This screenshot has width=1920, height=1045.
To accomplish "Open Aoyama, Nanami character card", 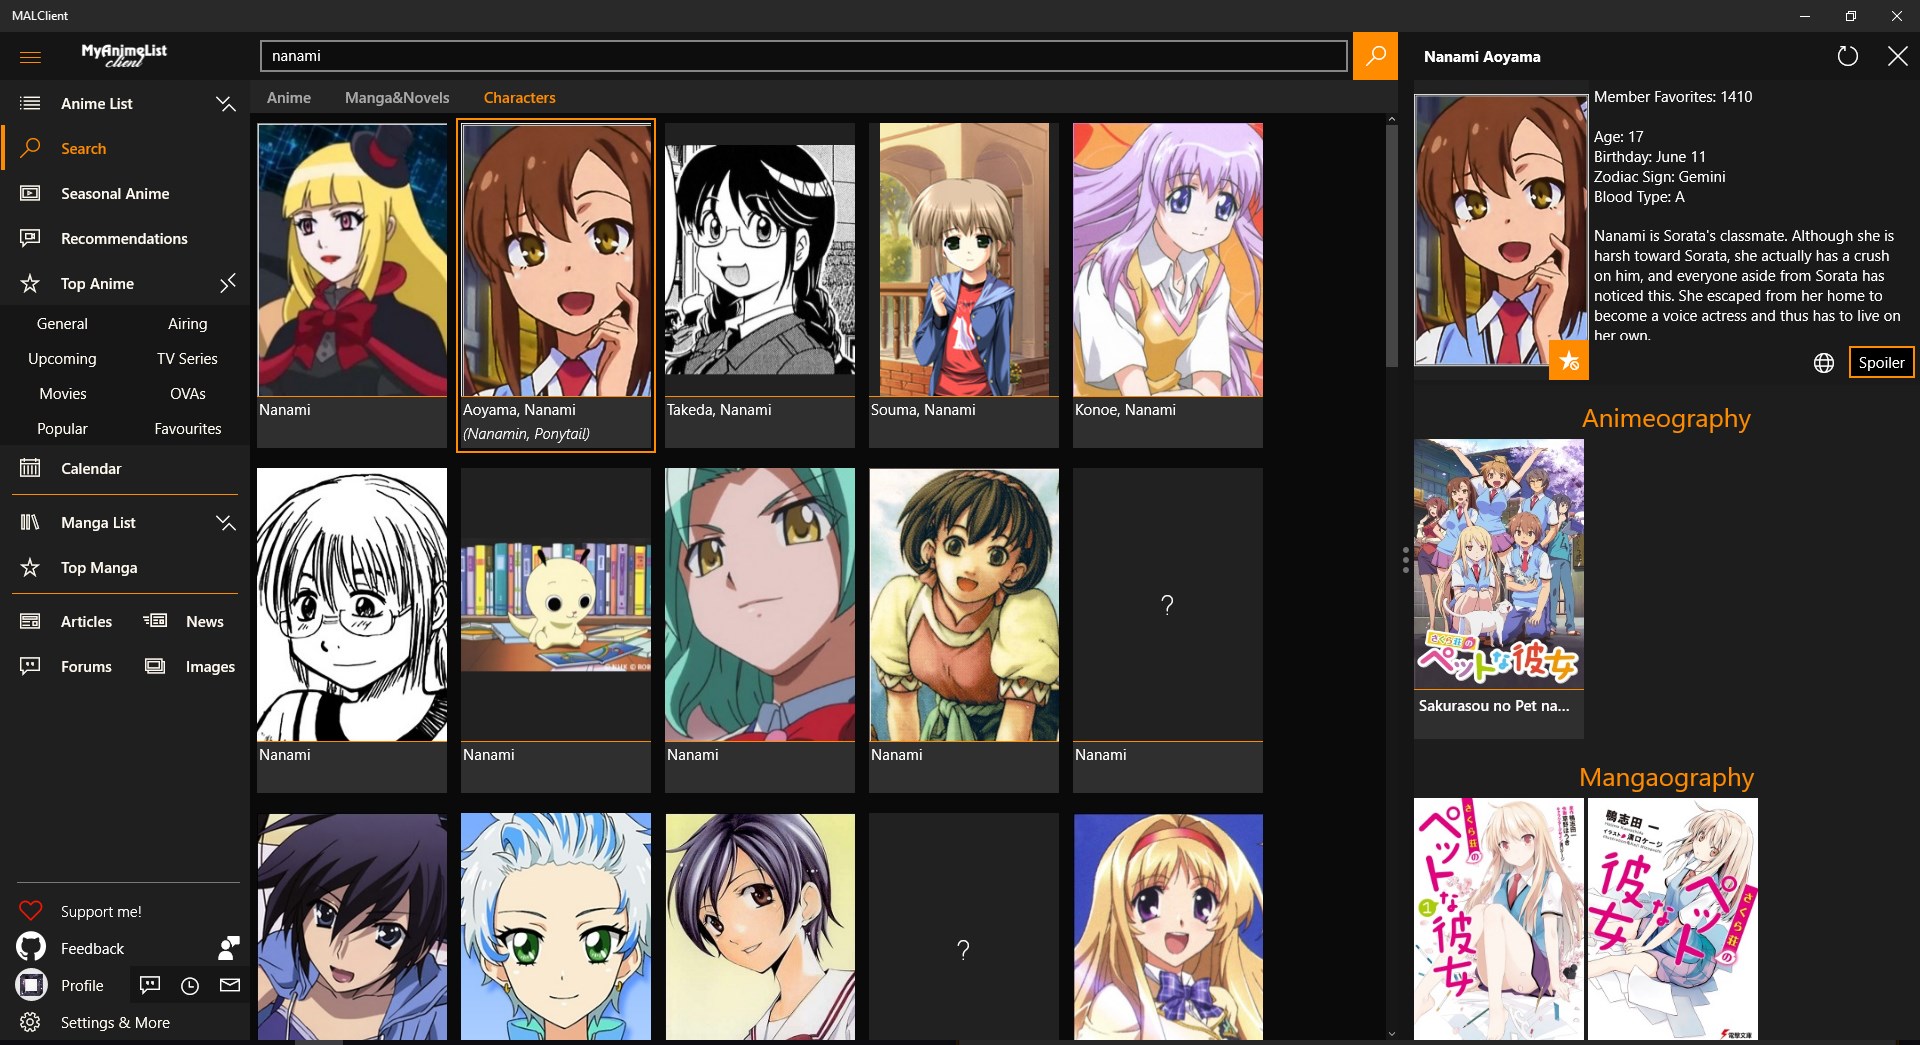I will coord(556,285).
